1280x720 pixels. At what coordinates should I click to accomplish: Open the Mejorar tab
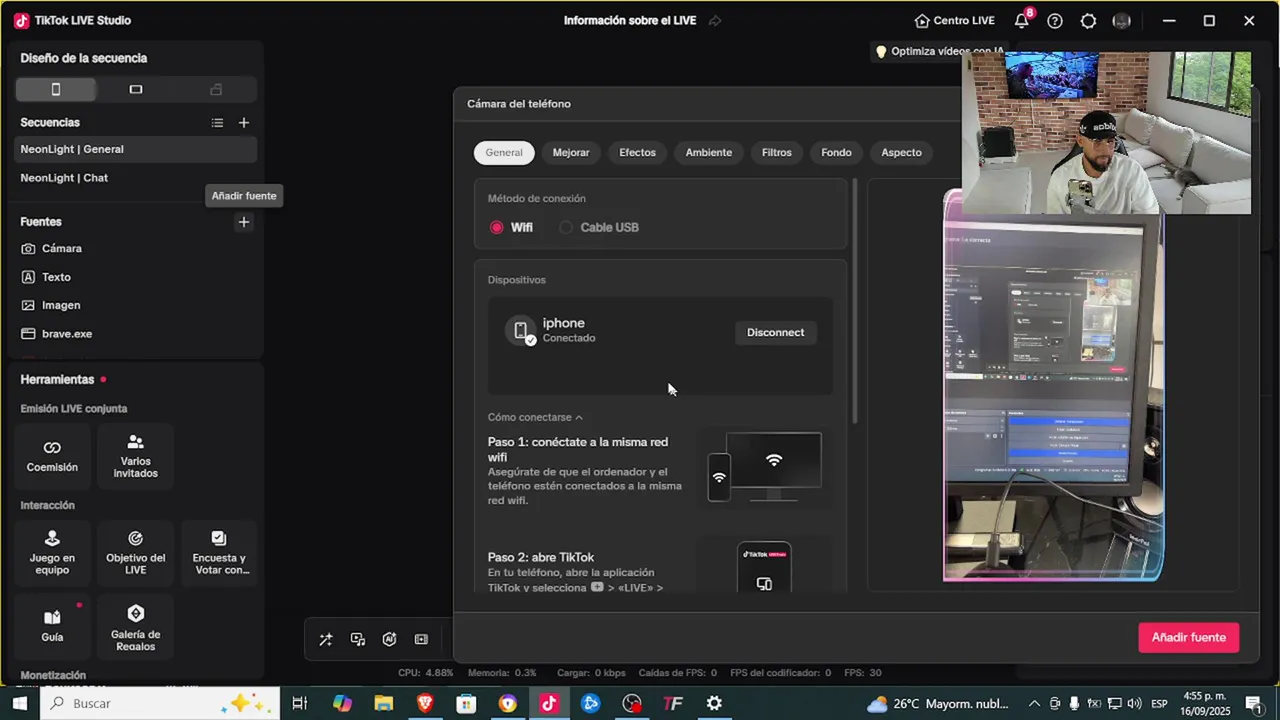571,153
